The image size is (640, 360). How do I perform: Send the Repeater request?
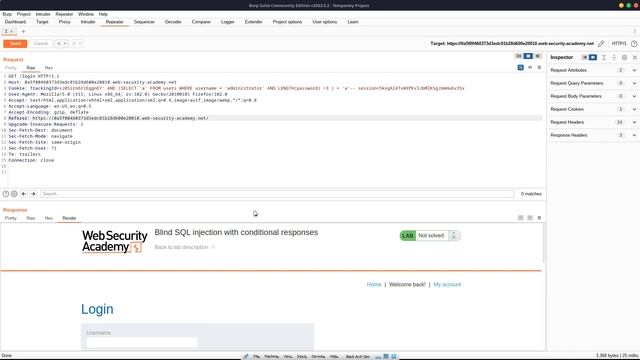tap(15, 44)
